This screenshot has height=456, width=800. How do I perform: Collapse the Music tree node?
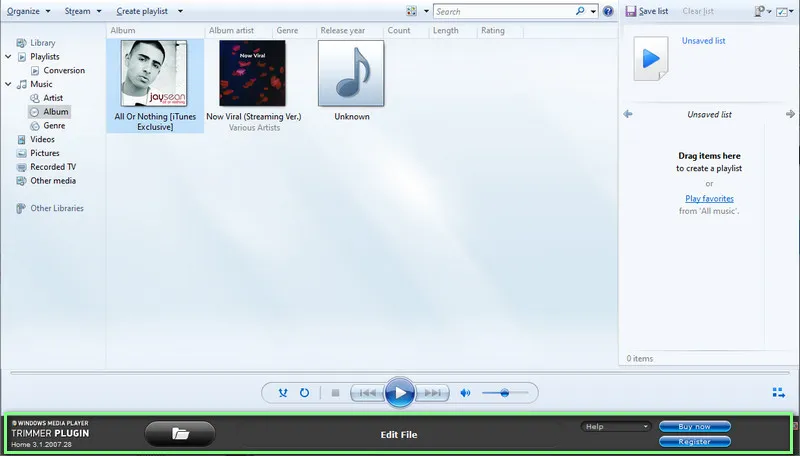click(x=9, y=85)
